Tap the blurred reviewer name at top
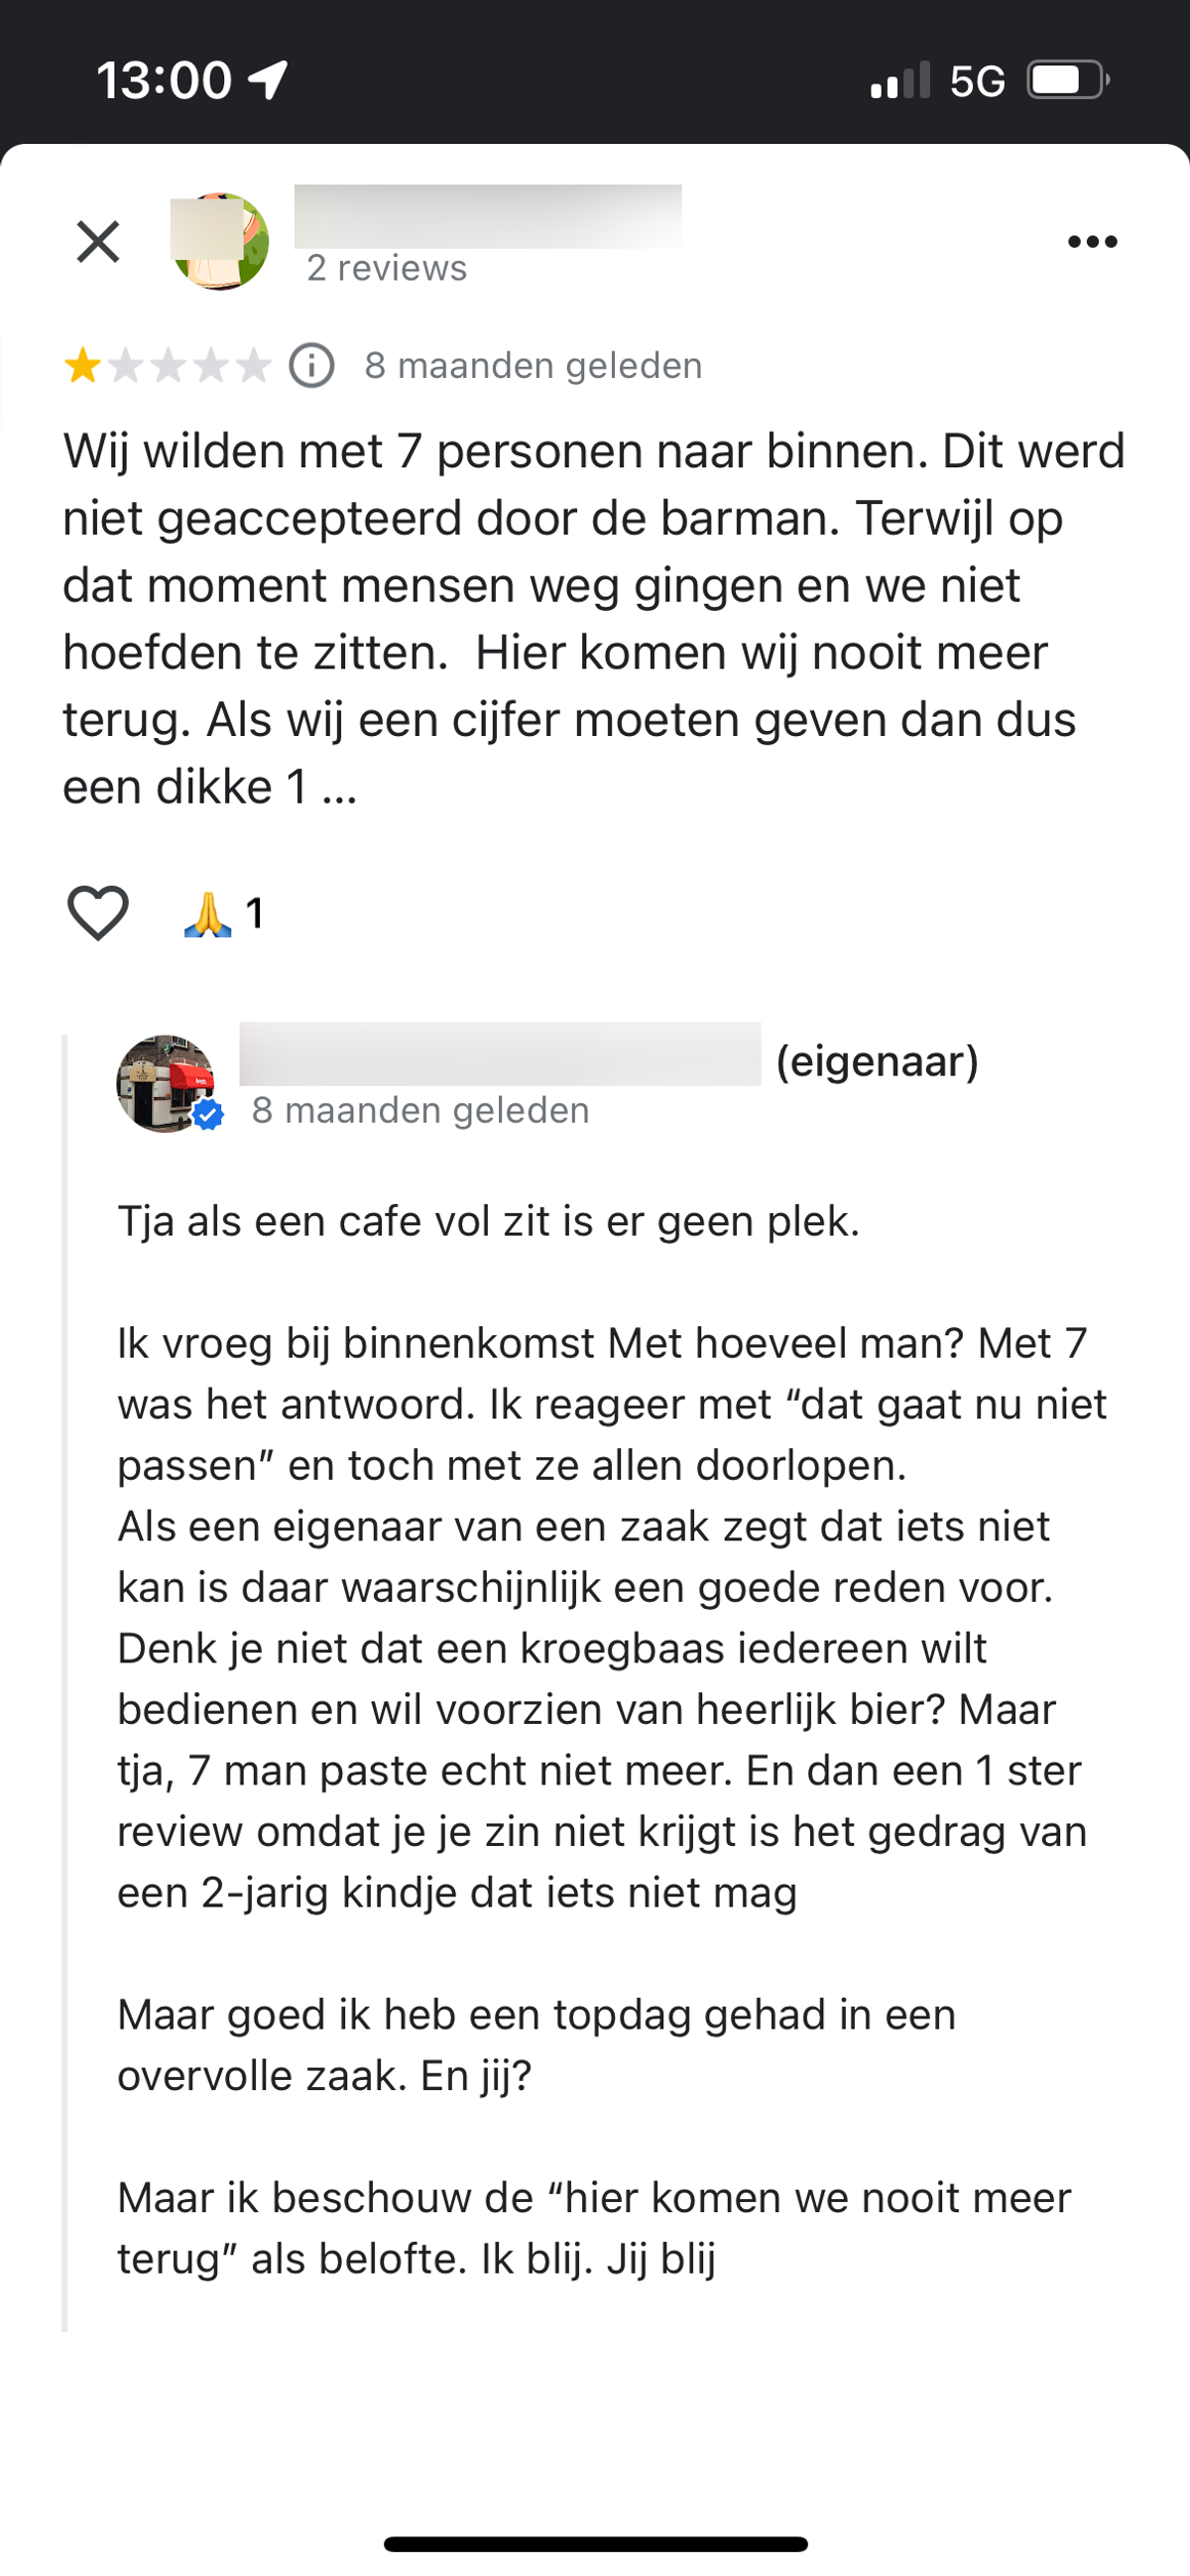The height and width of the screenshot is (2576, 1190). coord(488,215)
